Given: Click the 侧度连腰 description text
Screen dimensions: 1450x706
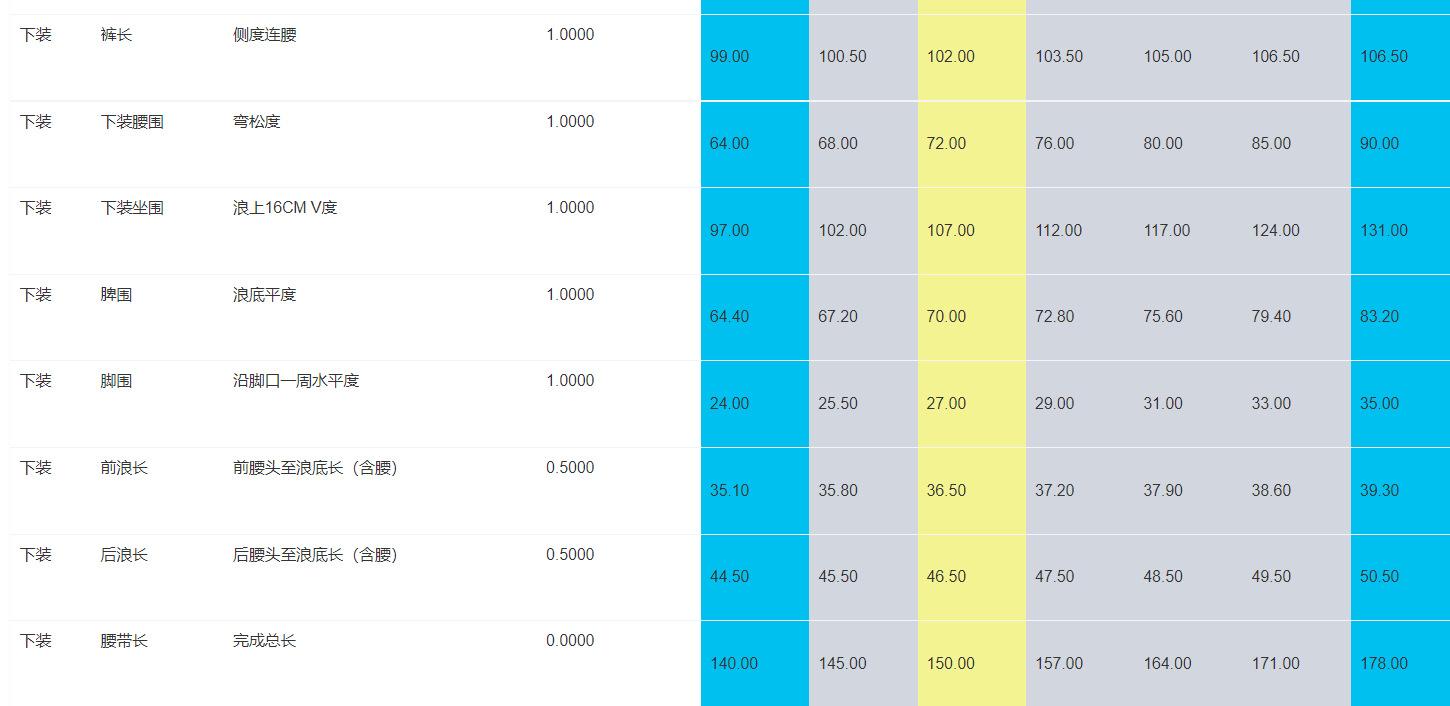Looking at the screenshot, I should [x=264, y=35].
